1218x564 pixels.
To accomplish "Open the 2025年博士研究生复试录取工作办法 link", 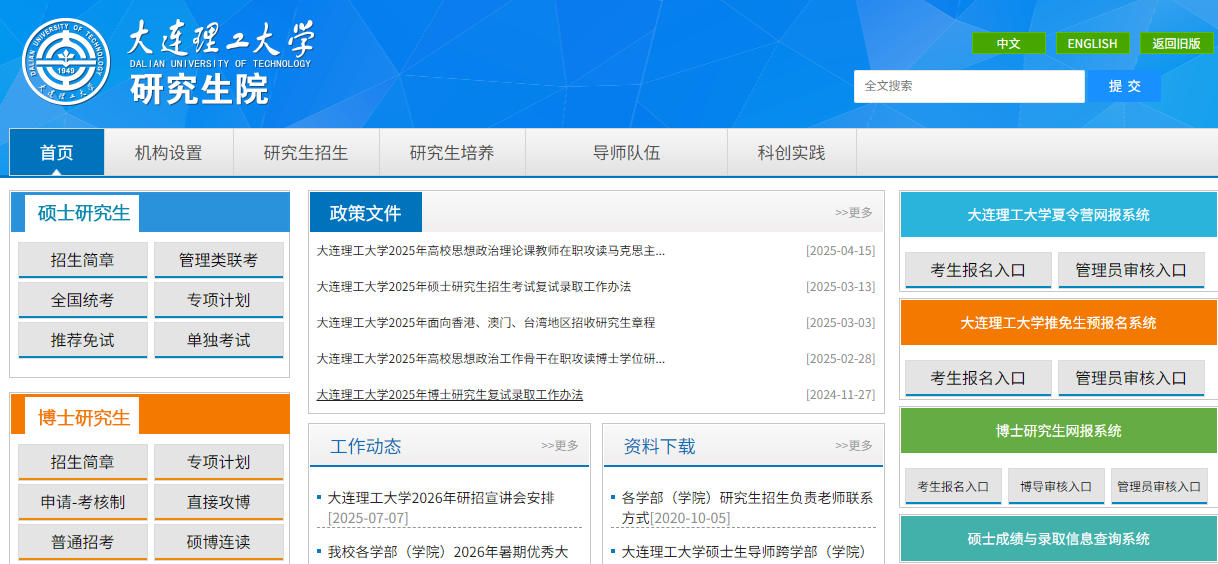I will (x=449, y=395).
